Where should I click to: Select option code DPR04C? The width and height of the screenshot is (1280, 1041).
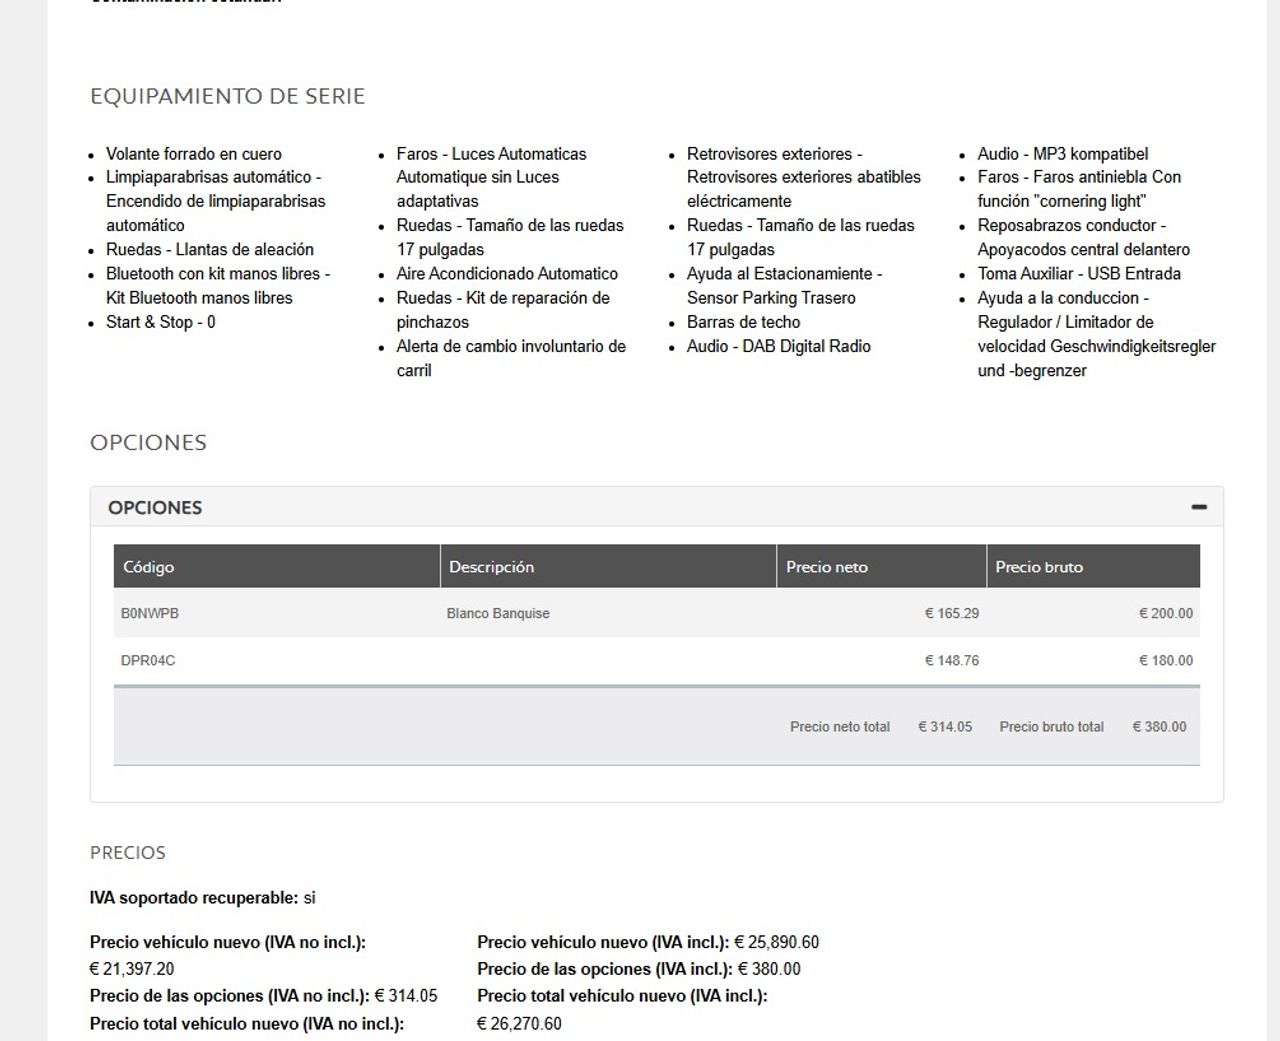pyautogui.click(x=148, y=661)
